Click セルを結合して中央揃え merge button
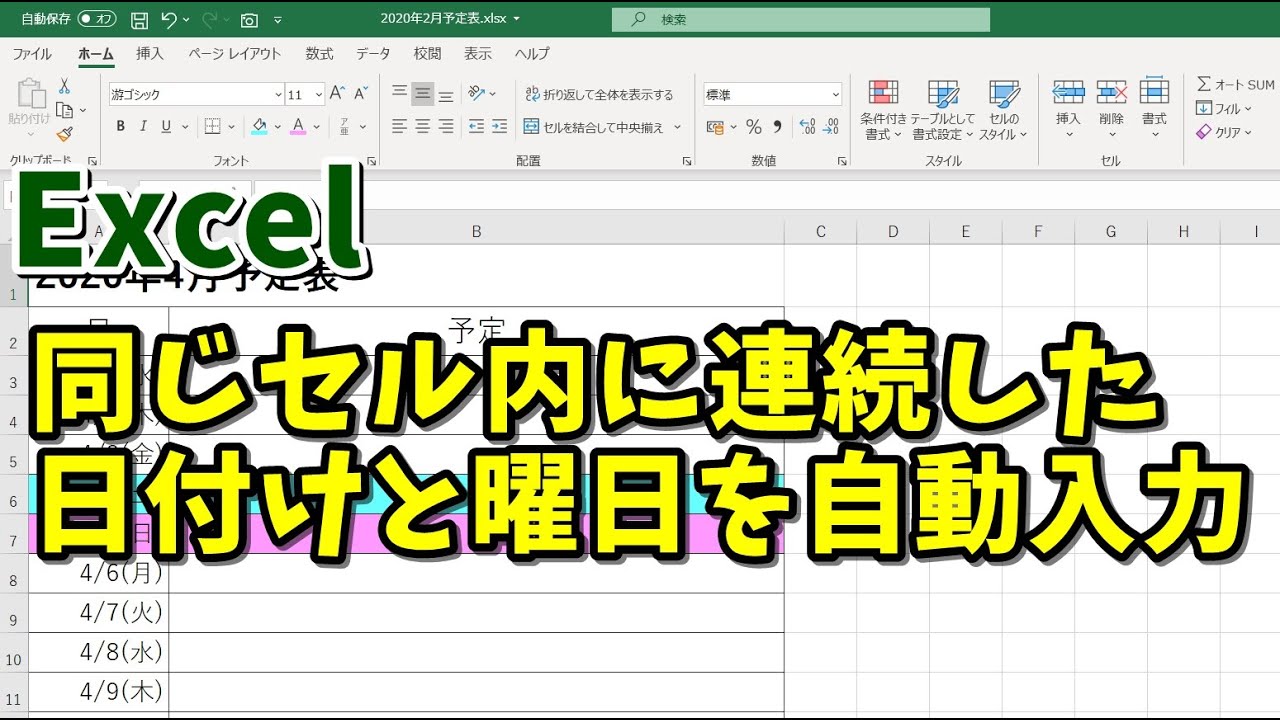The image size is (1280, 720). click(x=594, y=127)
